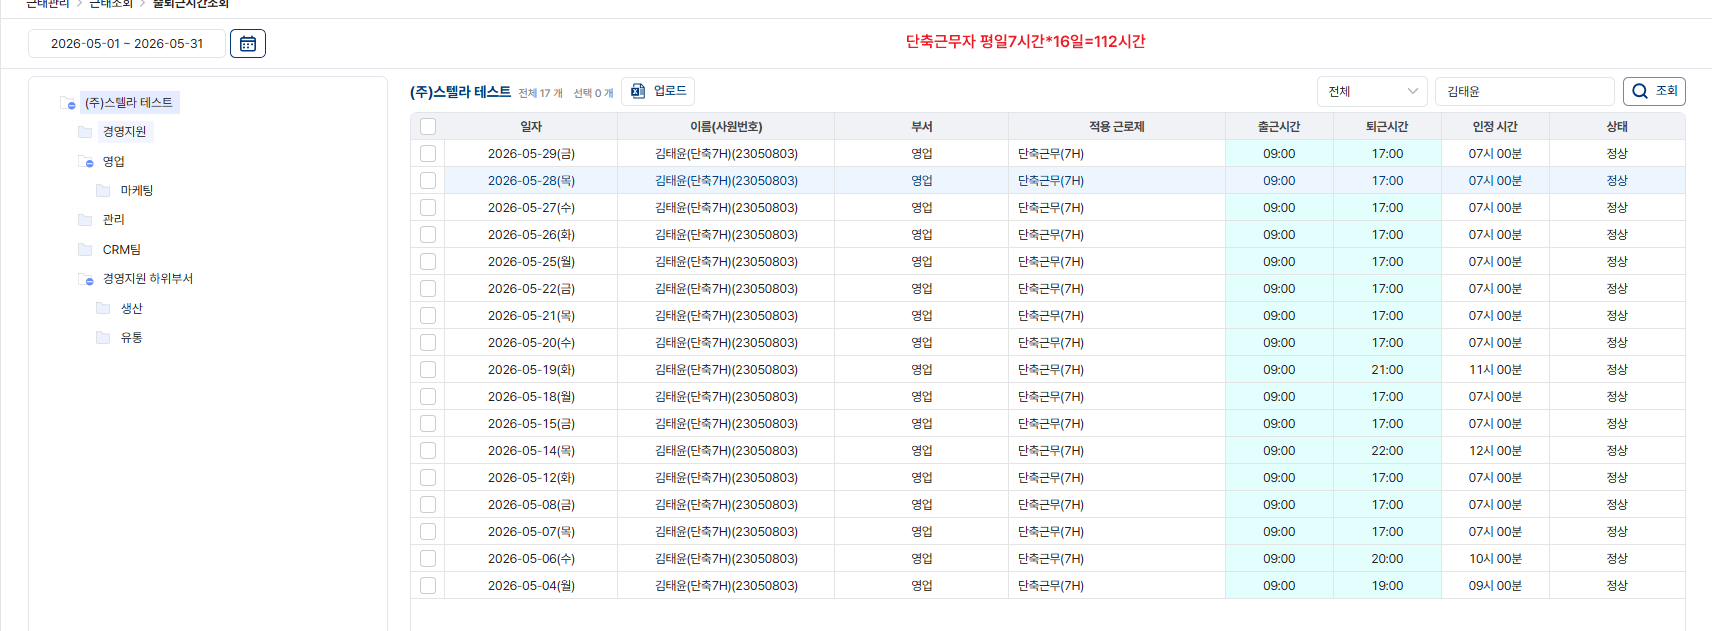Screen dimensions: 1712x631
Task: Click the 부서 column header
Action: click(922, 126)
